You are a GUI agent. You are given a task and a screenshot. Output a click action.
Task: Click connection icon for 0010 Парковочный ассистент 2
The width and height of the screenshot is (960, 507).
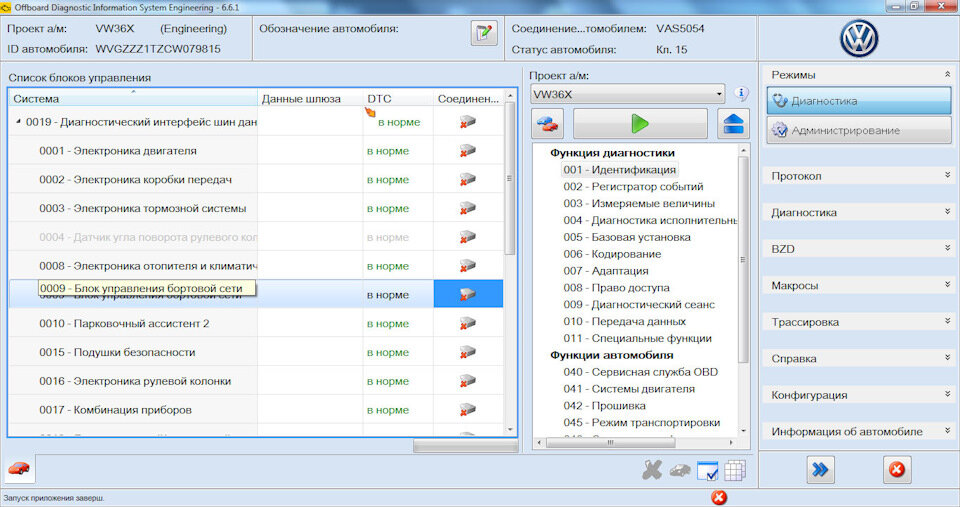point(468,323)
